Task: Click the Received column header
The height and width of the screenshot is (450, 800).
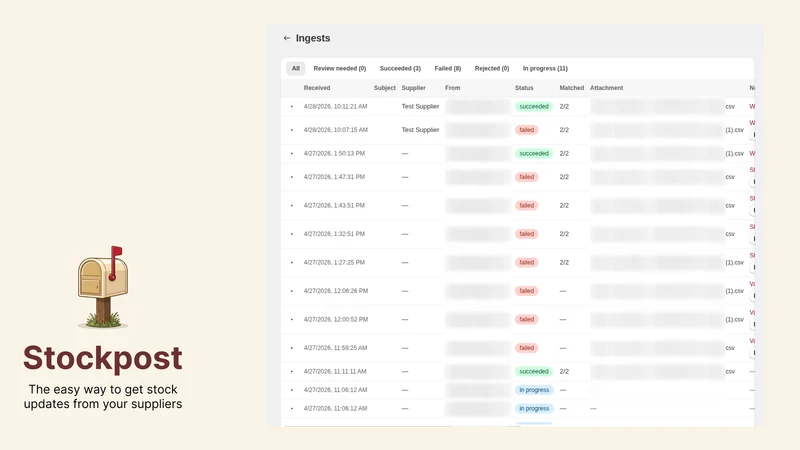Action: click(317, 88)
